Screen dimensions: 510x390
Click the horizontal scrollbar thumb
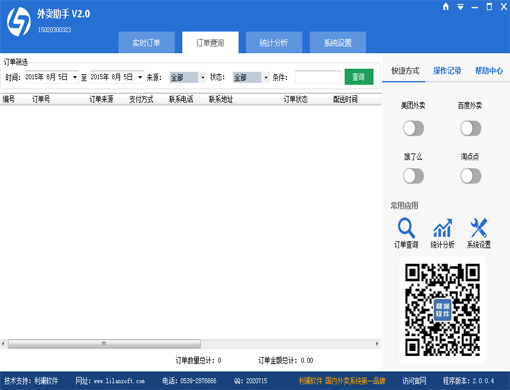click(104, 344)
